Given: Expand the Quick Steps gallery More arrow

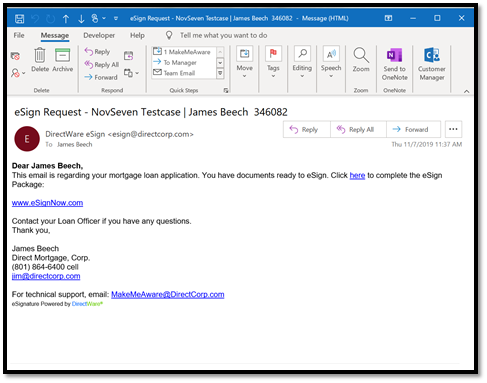Looking at the screenshot, I should pos(220,73).
